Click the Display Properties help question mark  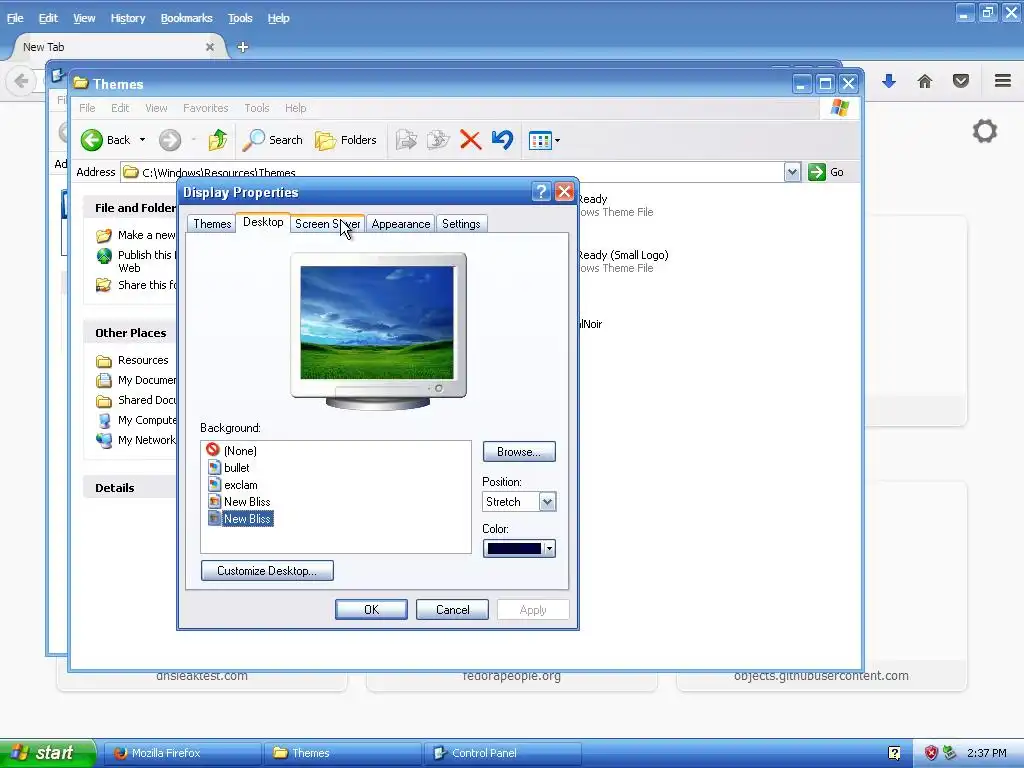541,192
